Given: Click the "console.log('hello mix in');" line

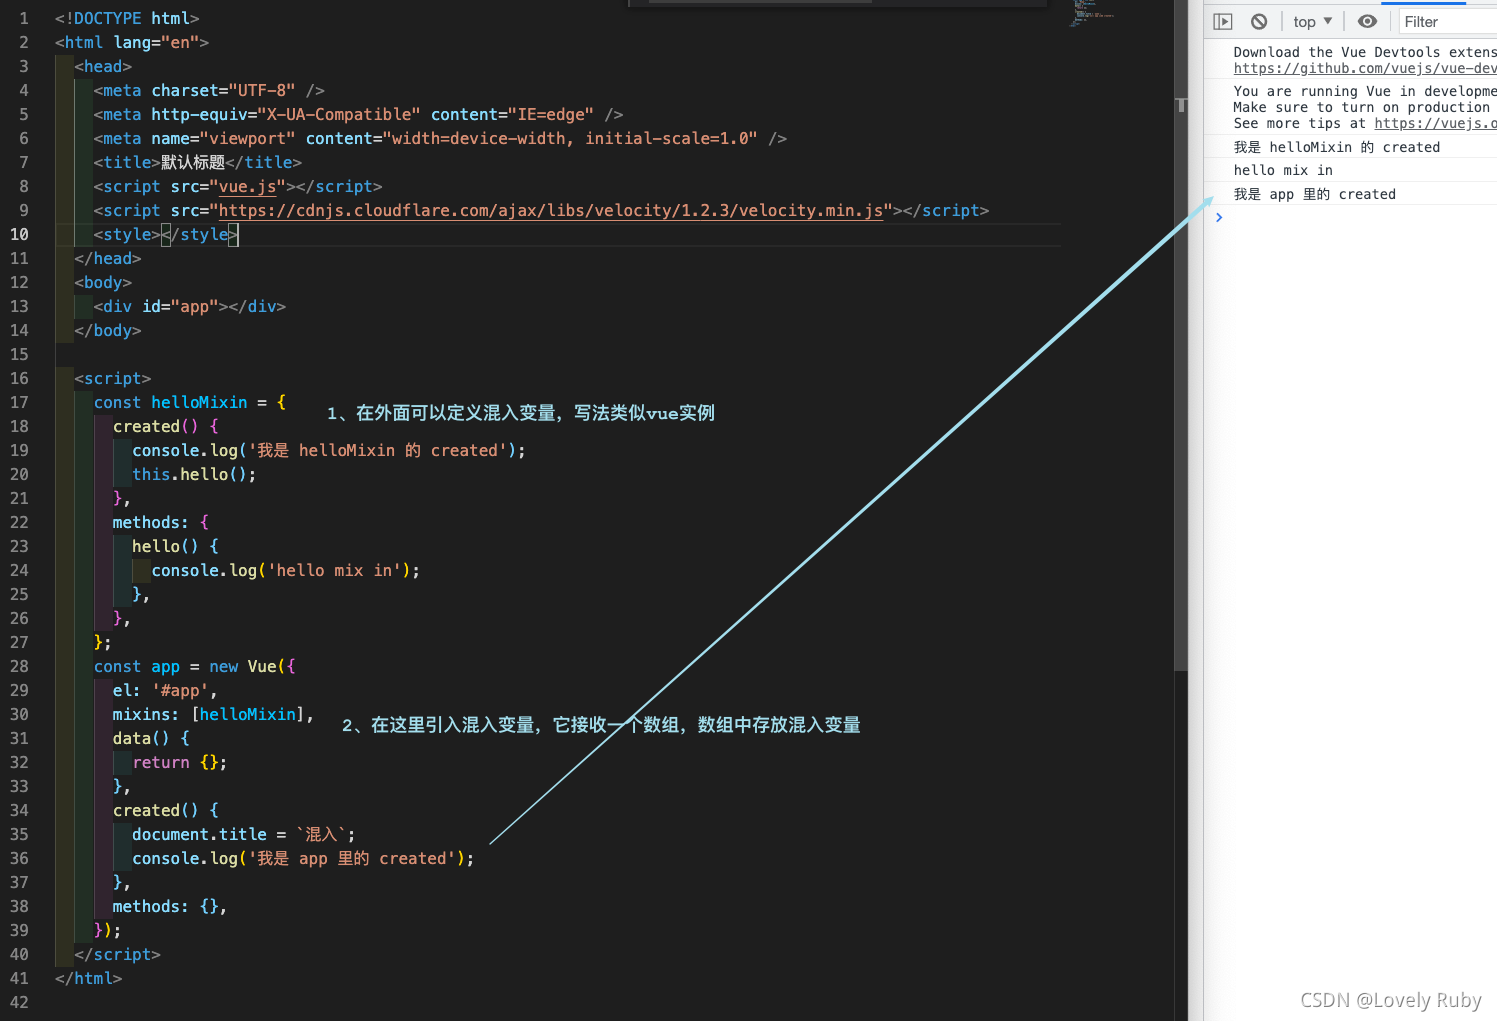Looking at the screenshot, I should coord(286,570).
